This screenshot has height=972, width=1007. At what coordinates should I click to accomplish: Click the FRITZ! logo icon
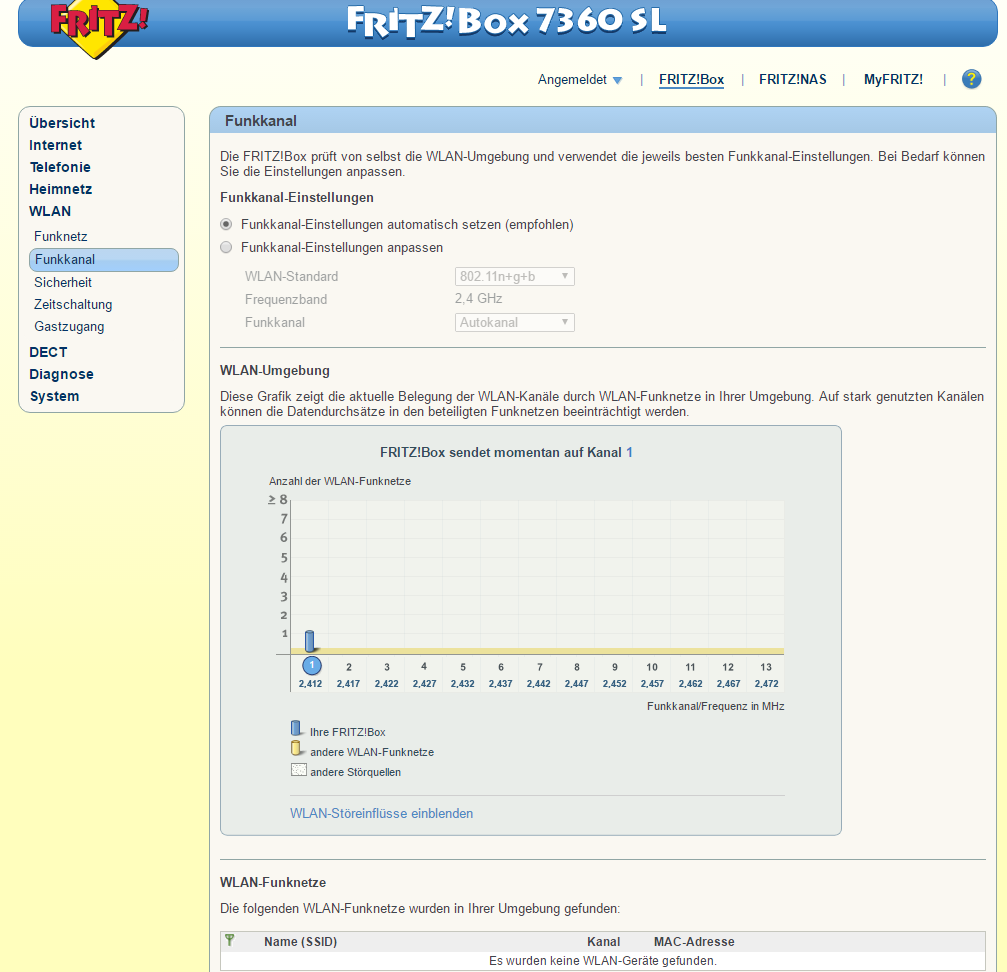(x=99, y=27)
